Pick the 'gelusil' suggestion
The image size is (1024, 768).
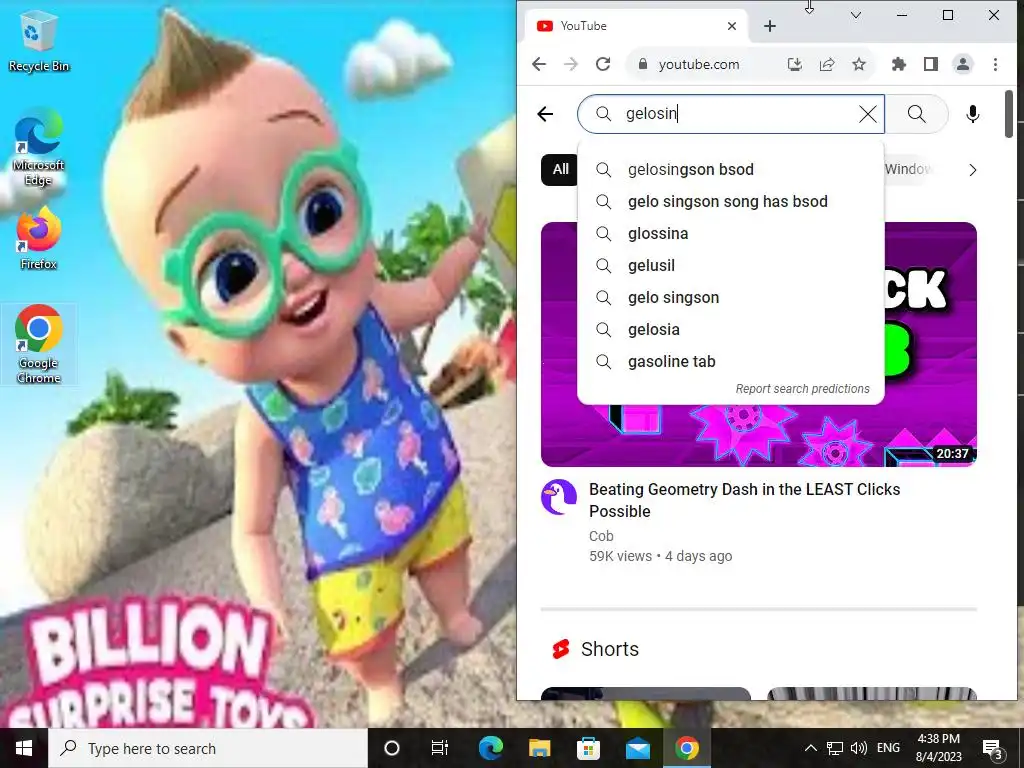point(731,266)
